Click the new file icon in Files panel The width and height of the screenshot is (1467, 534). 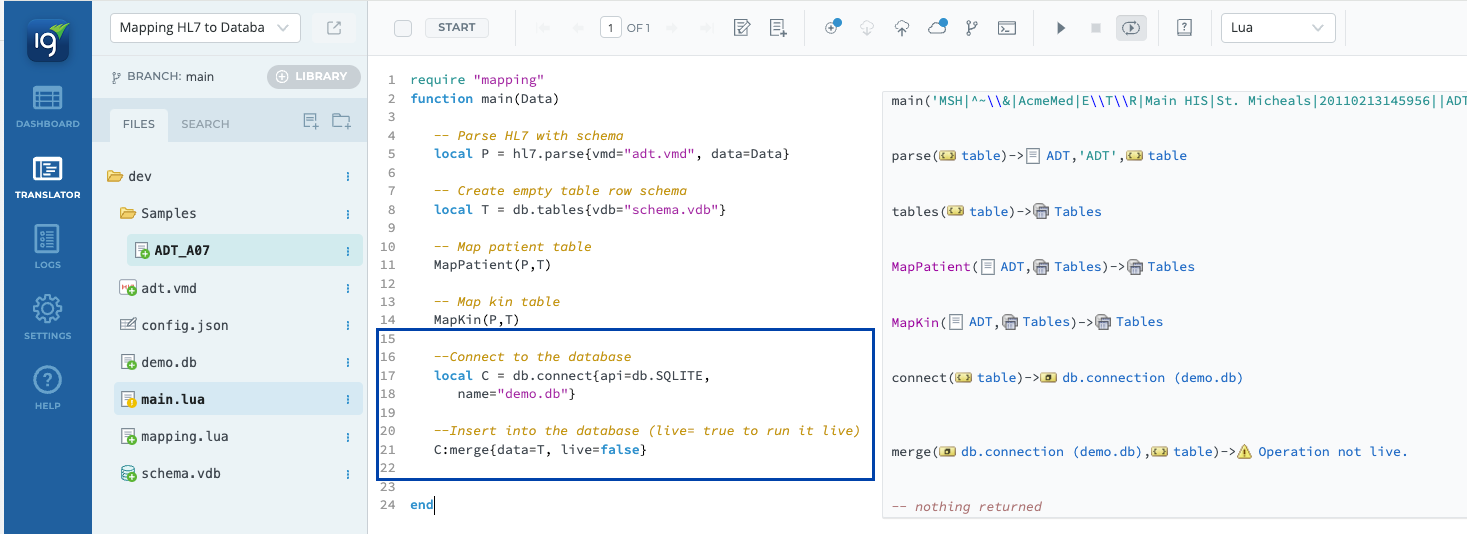(311, 122)
